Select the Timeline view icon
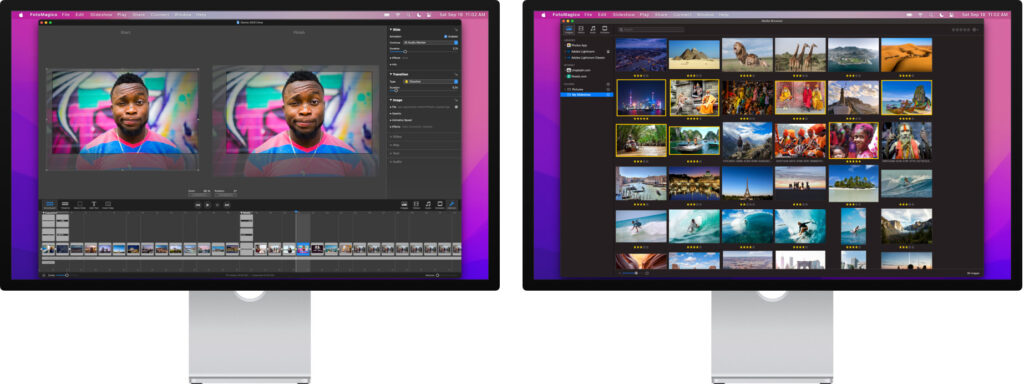1024x384 pixels. click(65, 204)
